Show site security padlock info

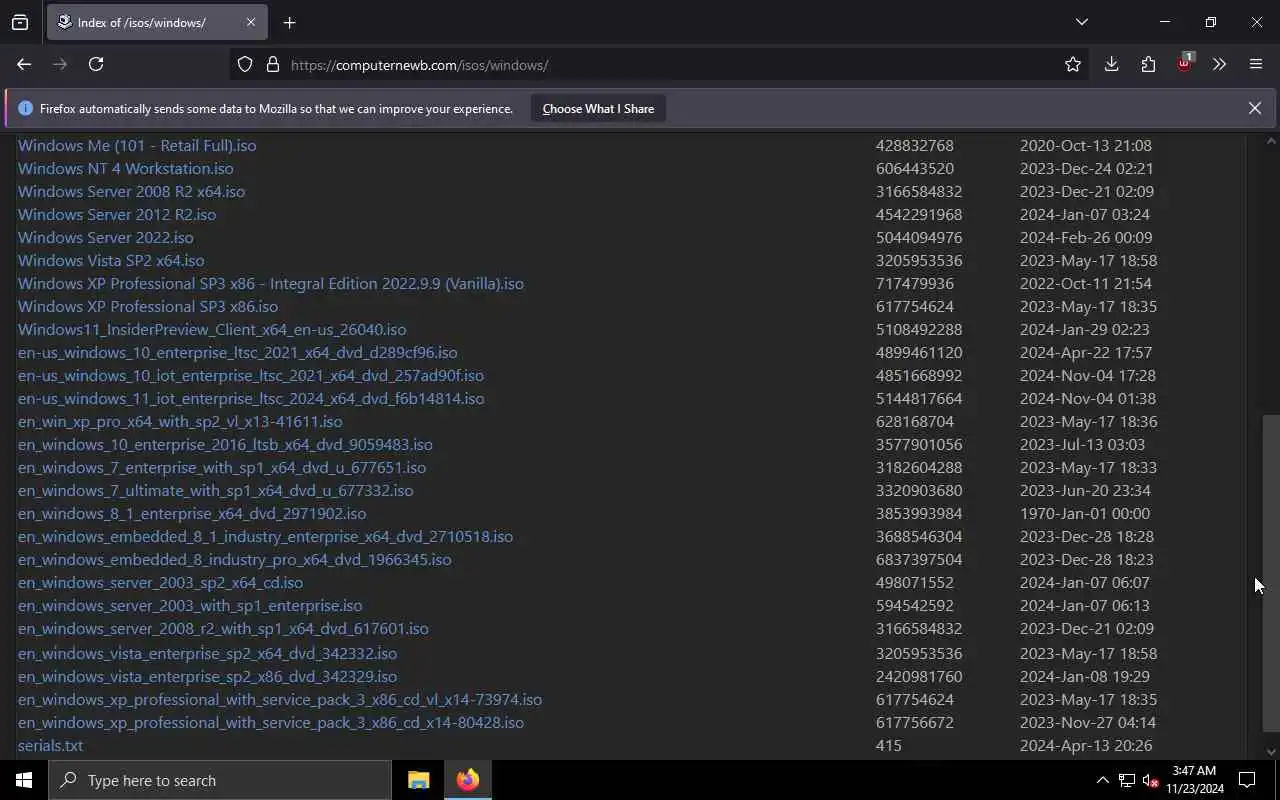click(272, 64)
